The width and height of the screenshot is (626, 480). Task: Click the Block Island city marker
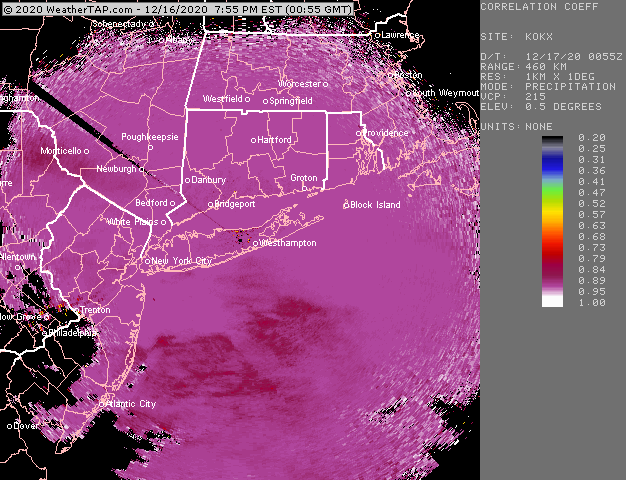346,205
